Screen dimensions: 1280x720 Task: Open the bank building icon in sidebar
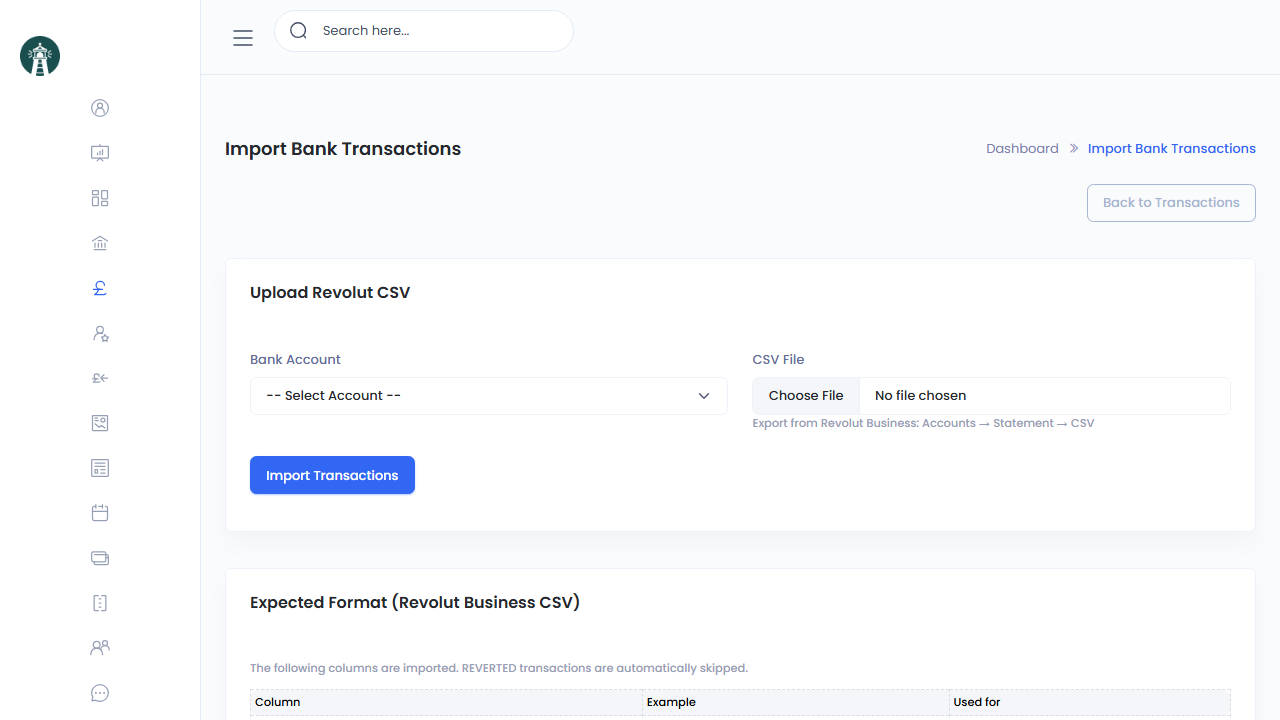pos(100,243)
